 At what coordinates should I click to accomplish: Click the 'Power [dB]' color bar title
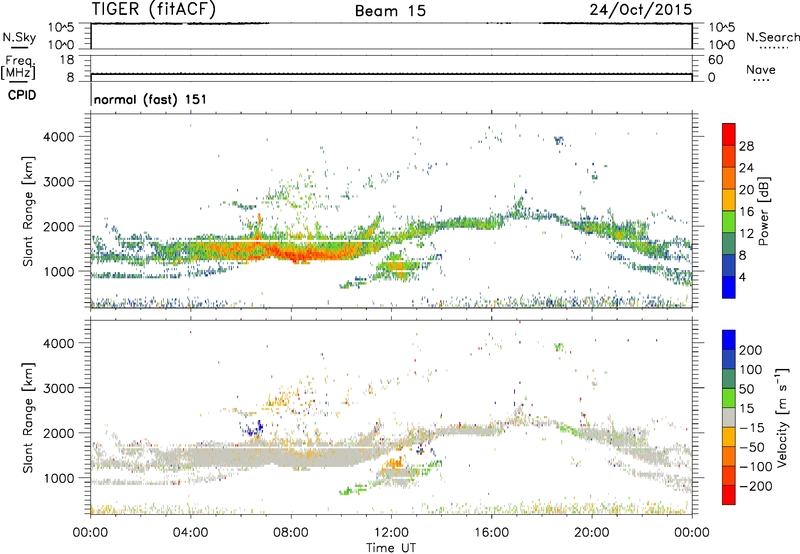[x=763, y=211]
